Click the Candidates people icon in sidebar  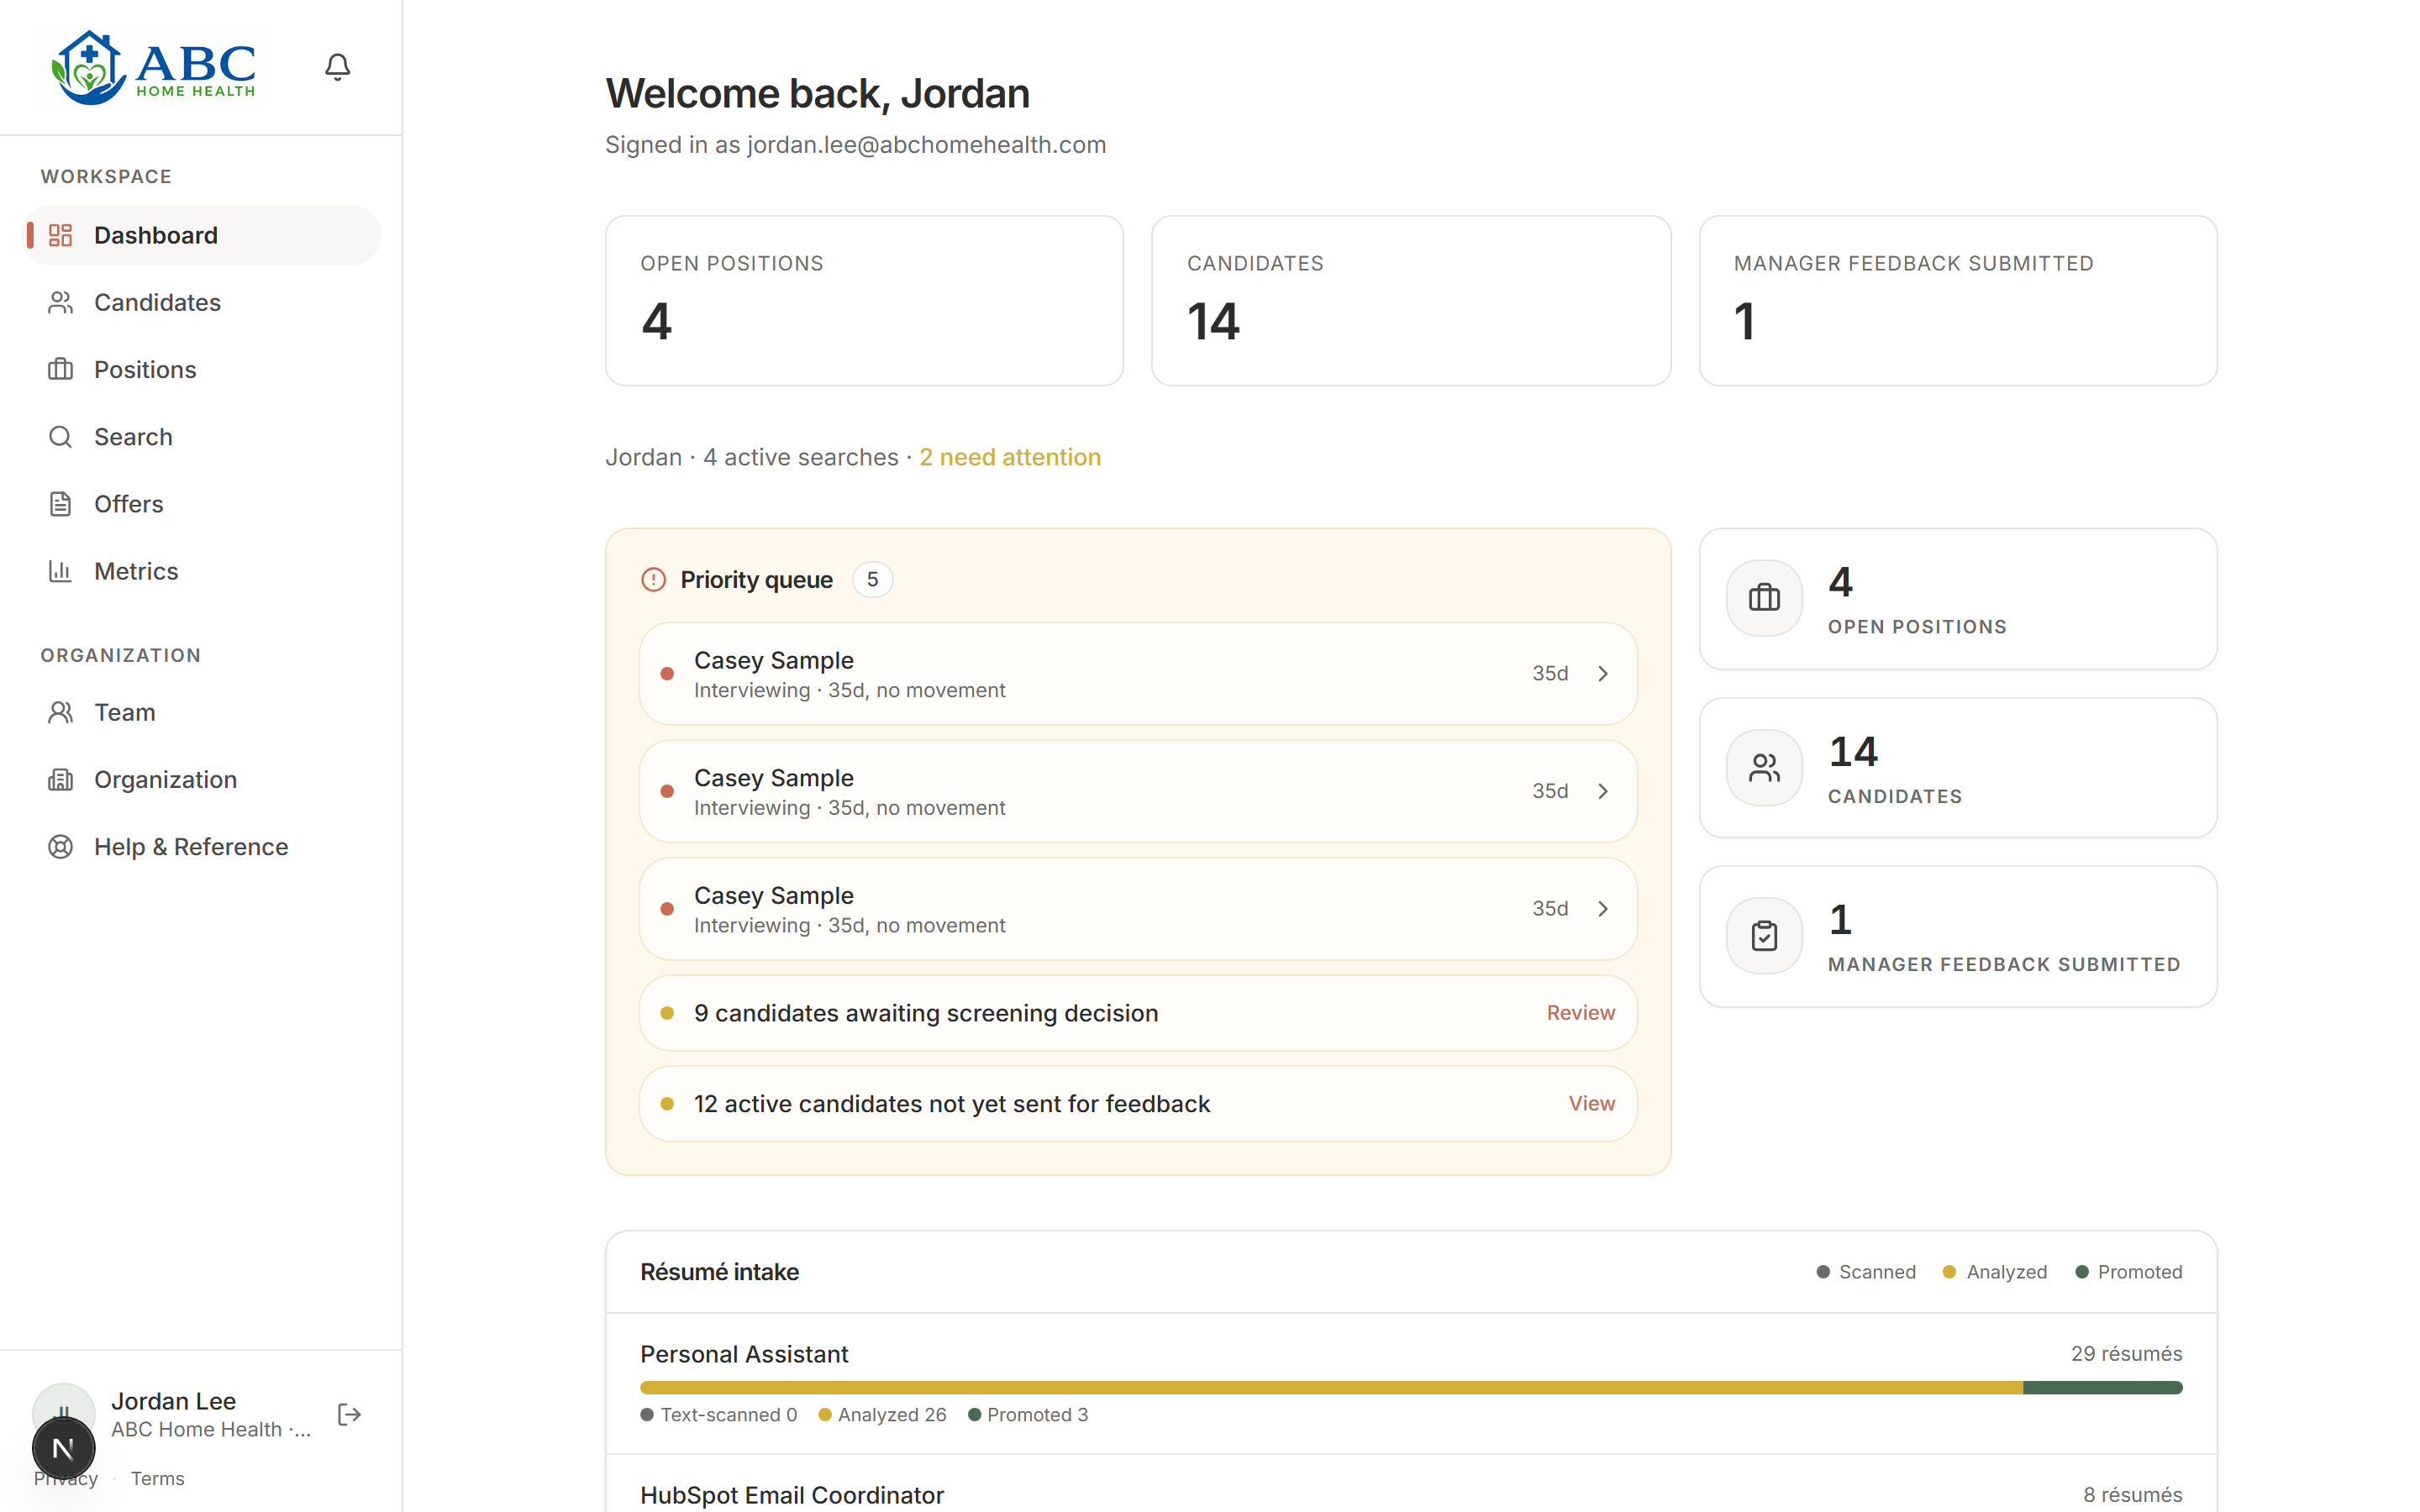coord(60,302)
